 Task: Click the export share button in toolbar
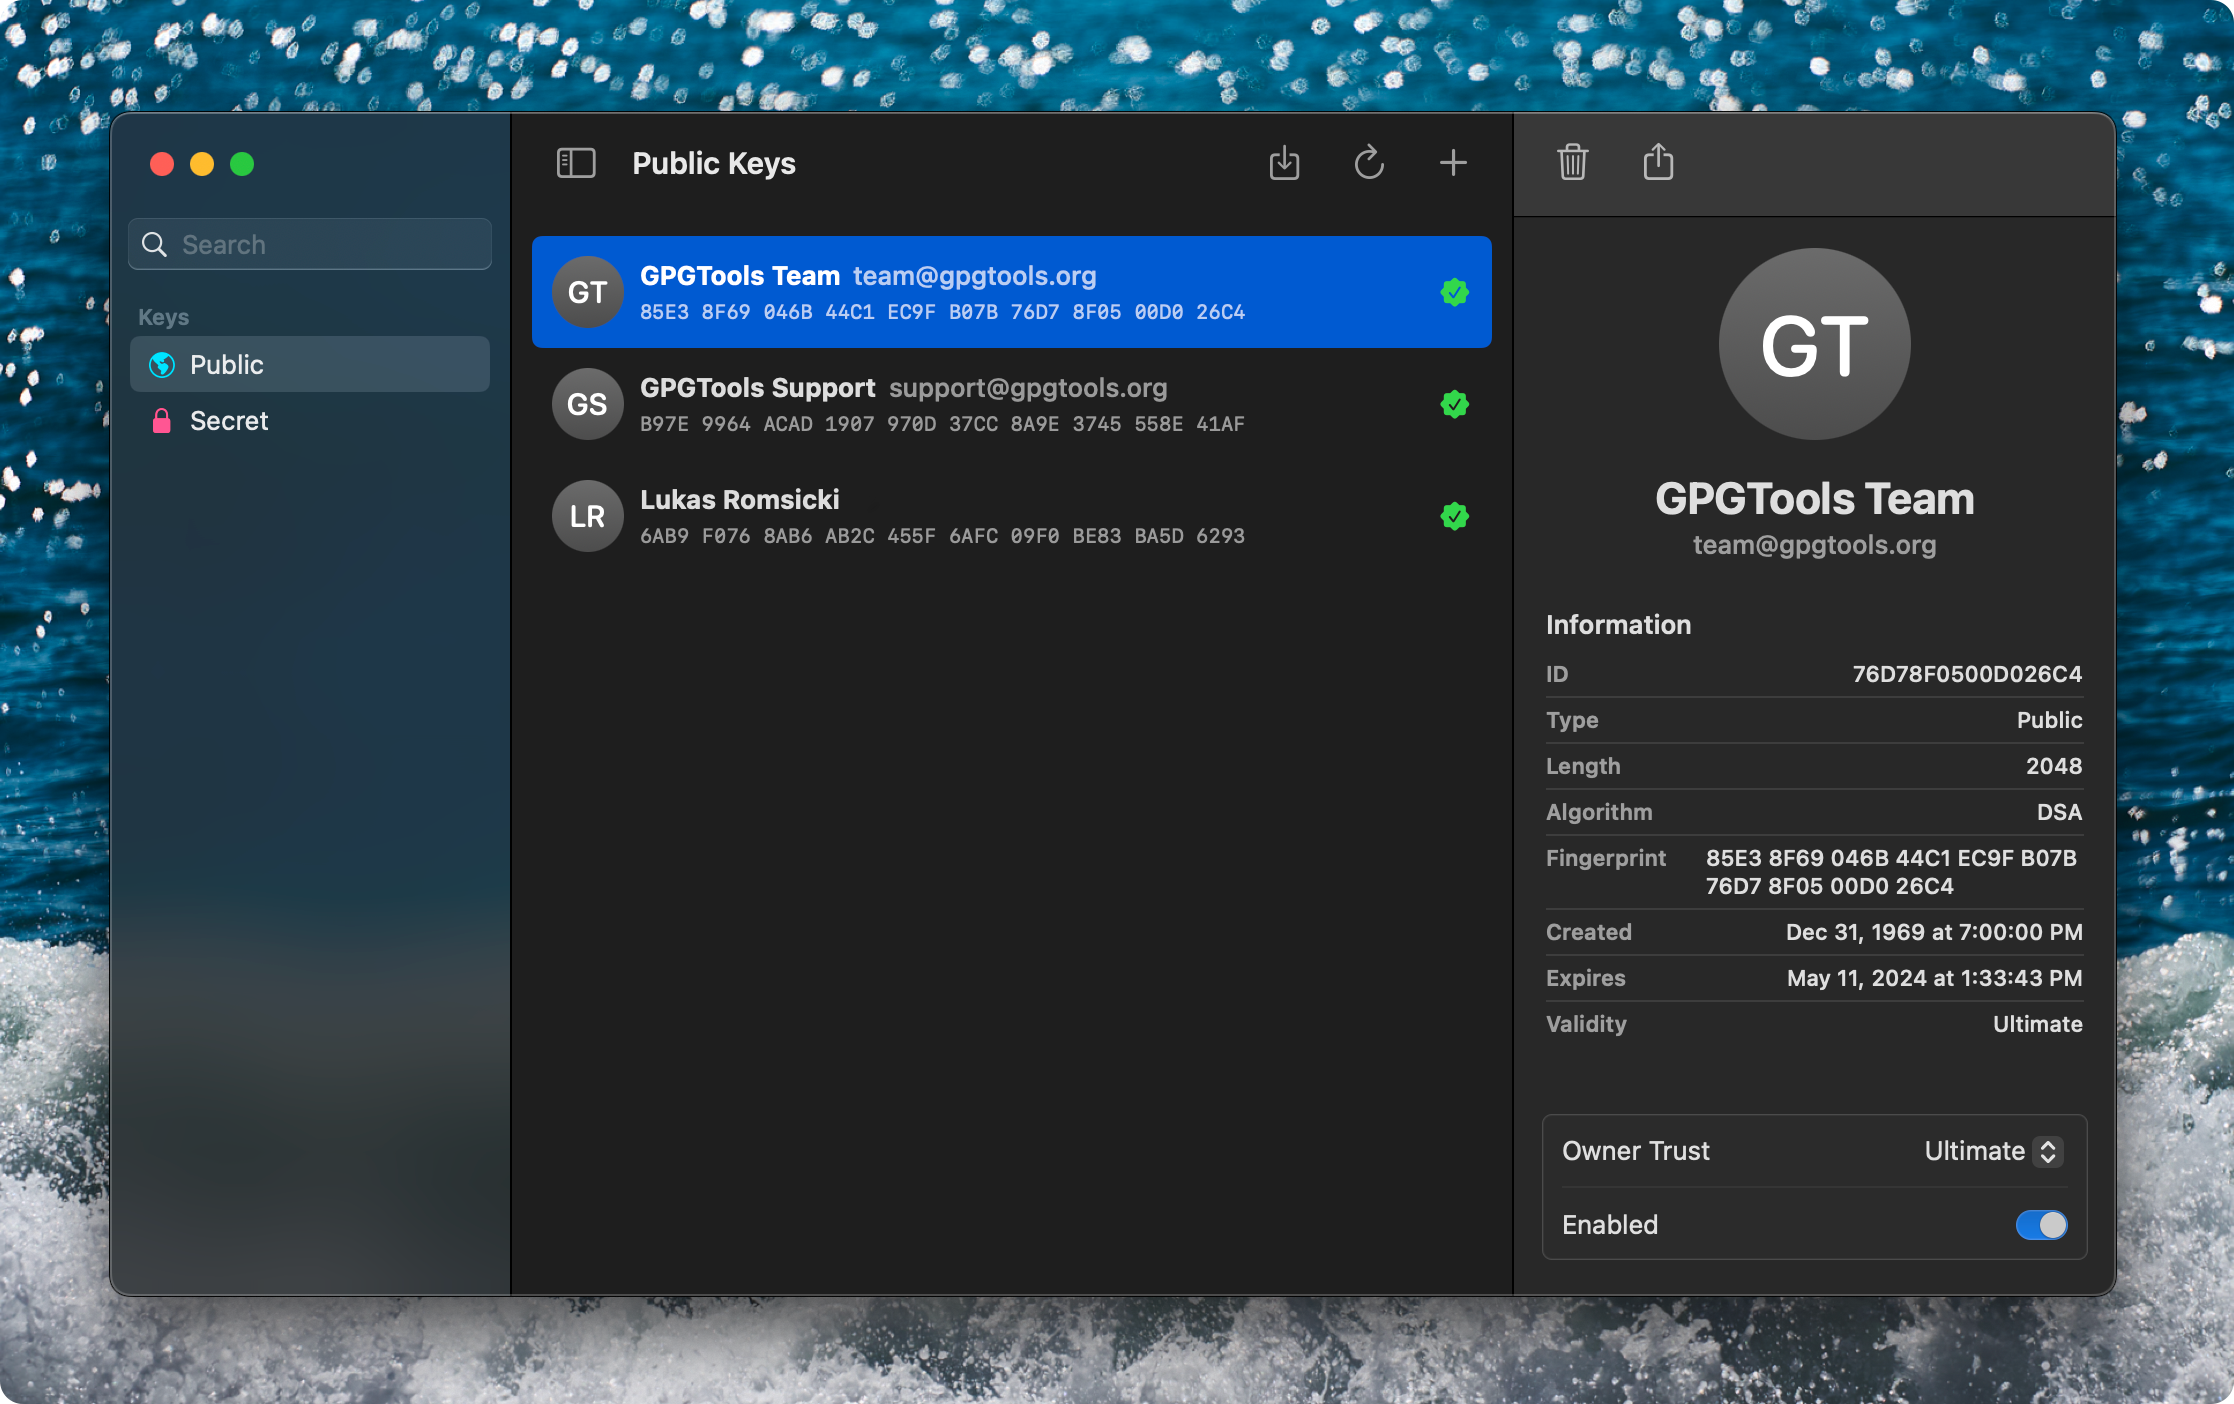pos(1656,160)
